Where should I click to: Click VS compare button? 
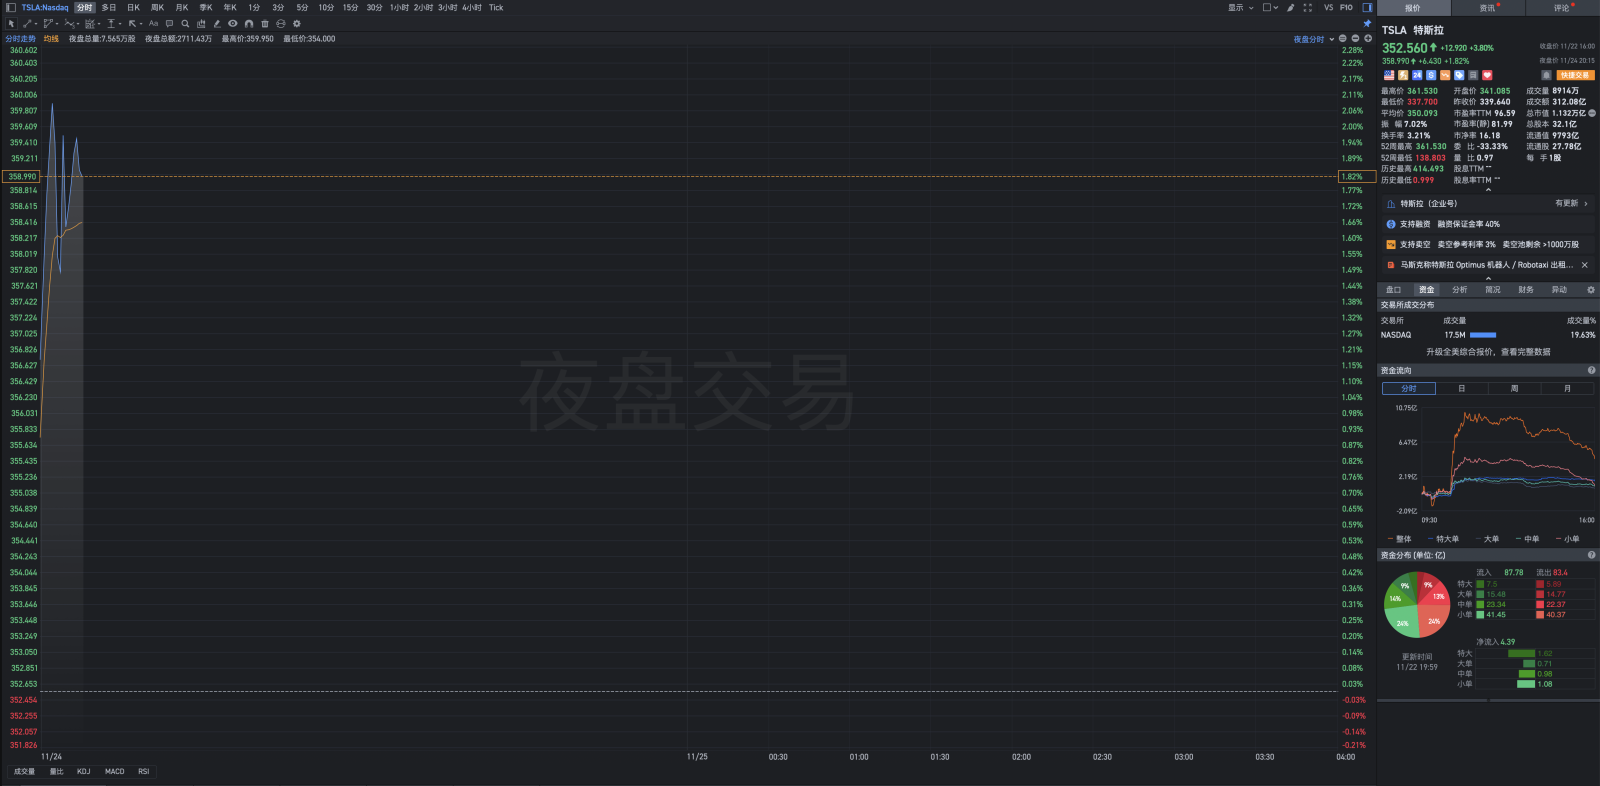click(x=1328, y=7)
